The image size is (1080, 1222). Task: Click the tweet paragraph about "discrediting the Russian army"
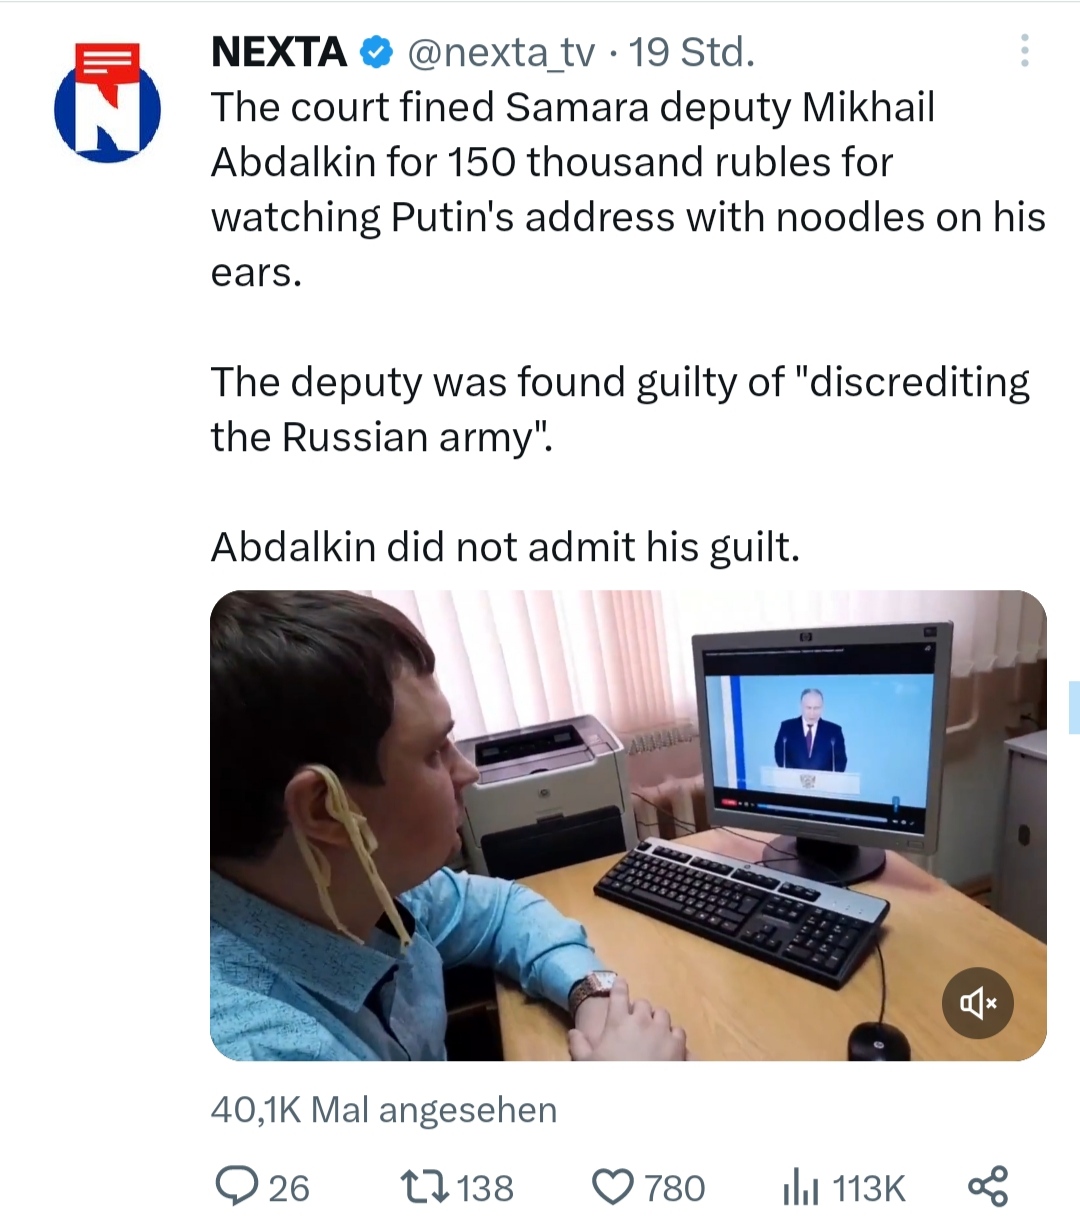click(x=620, y=409)
